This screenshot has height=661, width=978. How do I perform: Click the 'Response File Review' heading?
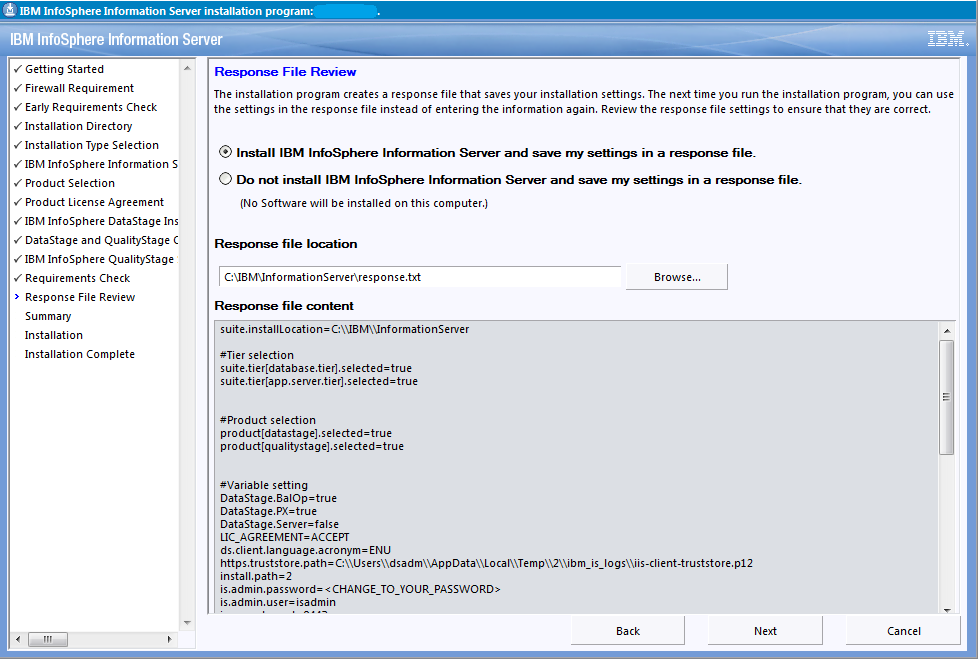click(285, 72)
